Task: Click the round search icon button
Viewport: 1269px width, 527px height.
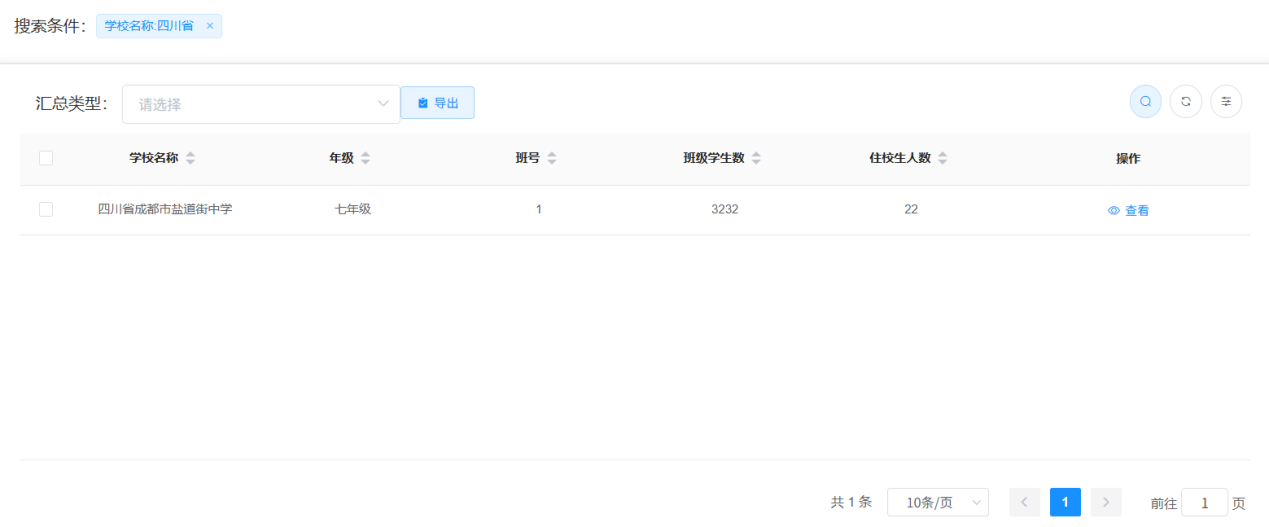Action: pos(1145,102)
